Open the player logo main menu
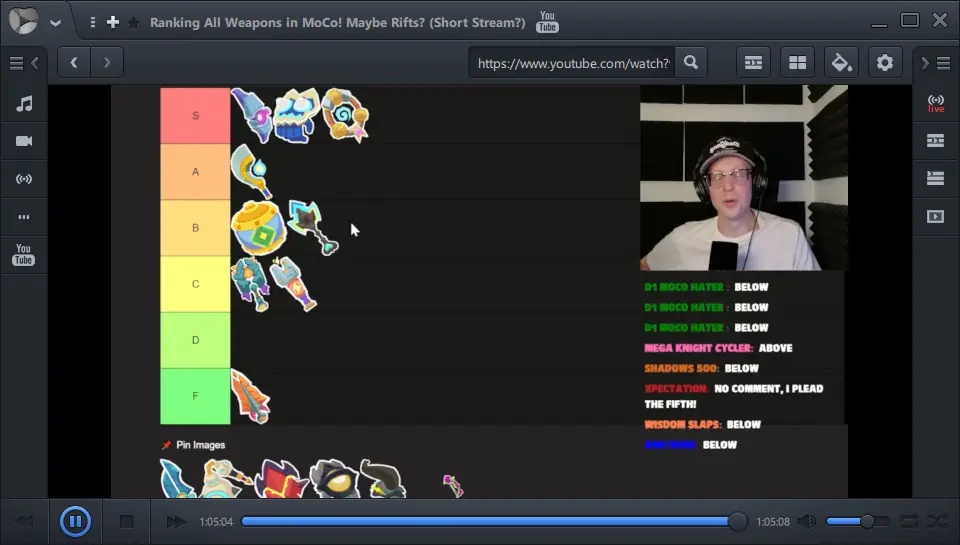This screenshot has height=545, width=960. pos(23,20)
